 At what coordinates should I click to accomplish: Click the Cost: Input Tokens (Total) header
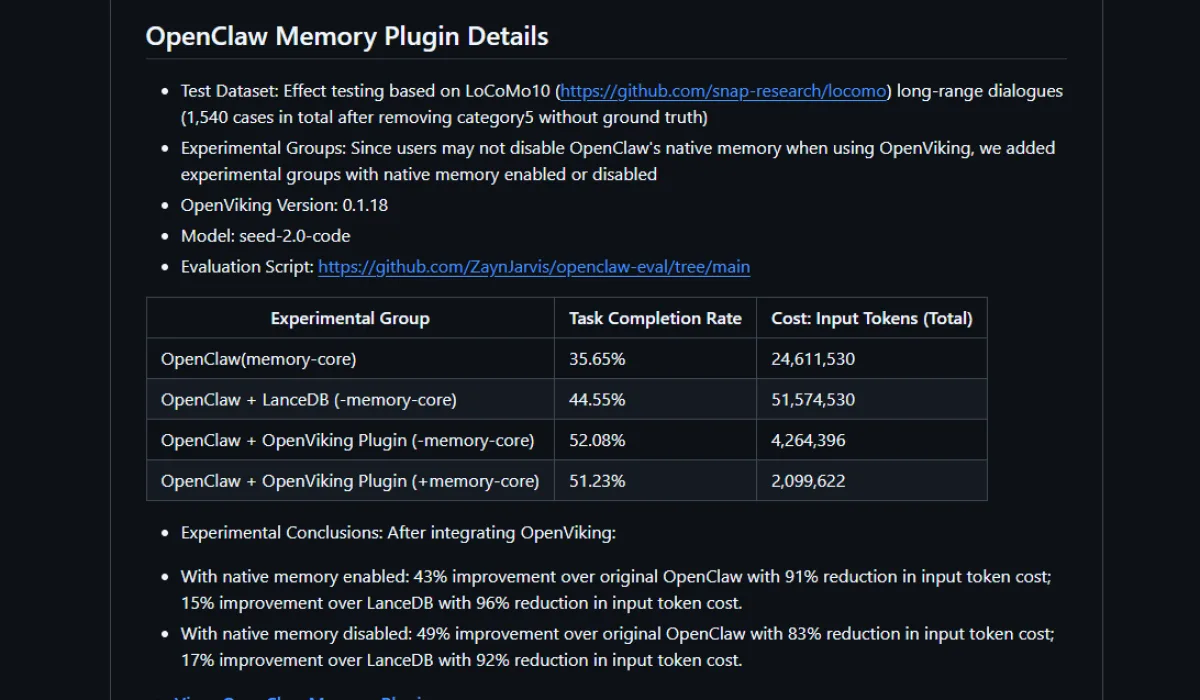tap(871, 319)
